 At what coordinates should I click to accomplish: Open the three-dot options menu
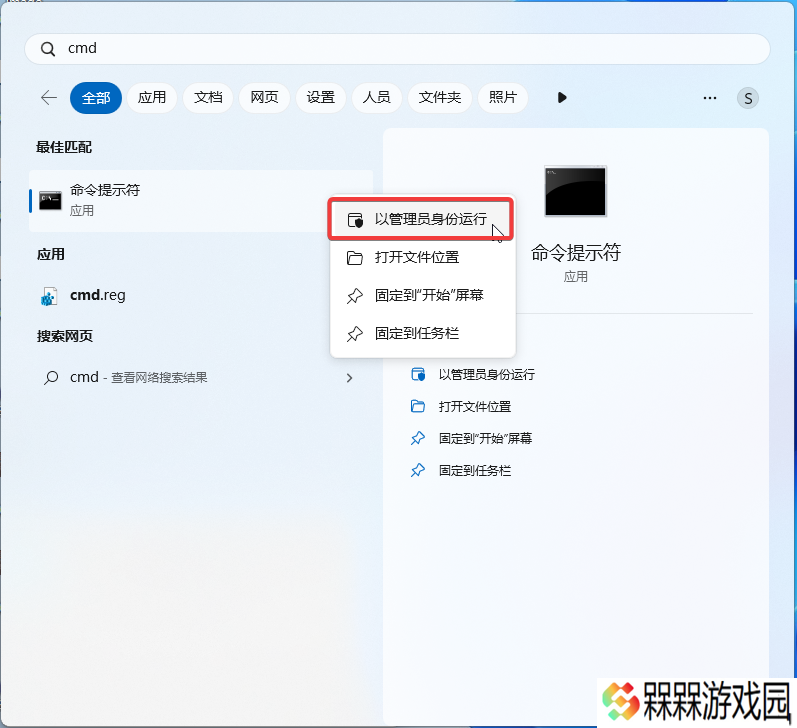pyautogui.click(x=710, y=98)
